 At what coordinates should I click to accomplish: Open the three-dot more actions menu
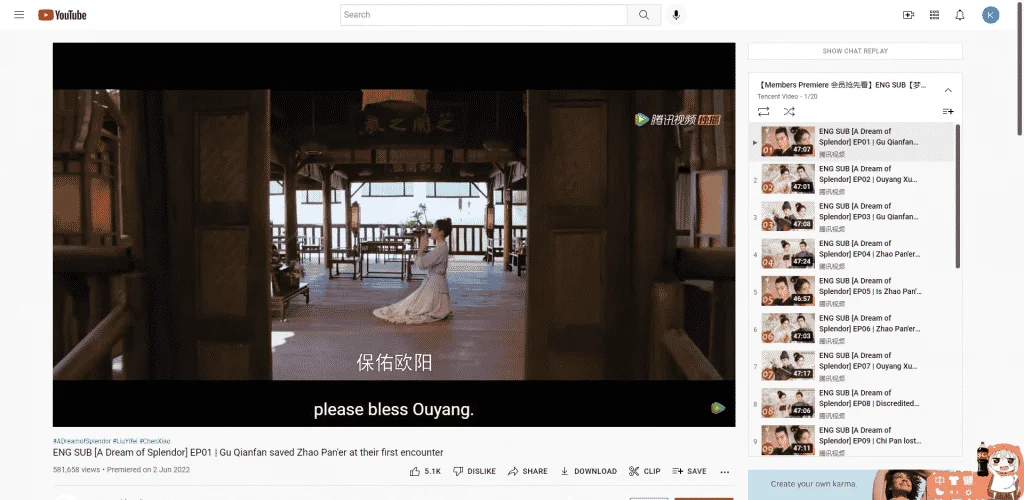pyautogui.click(x=725, y=471)
